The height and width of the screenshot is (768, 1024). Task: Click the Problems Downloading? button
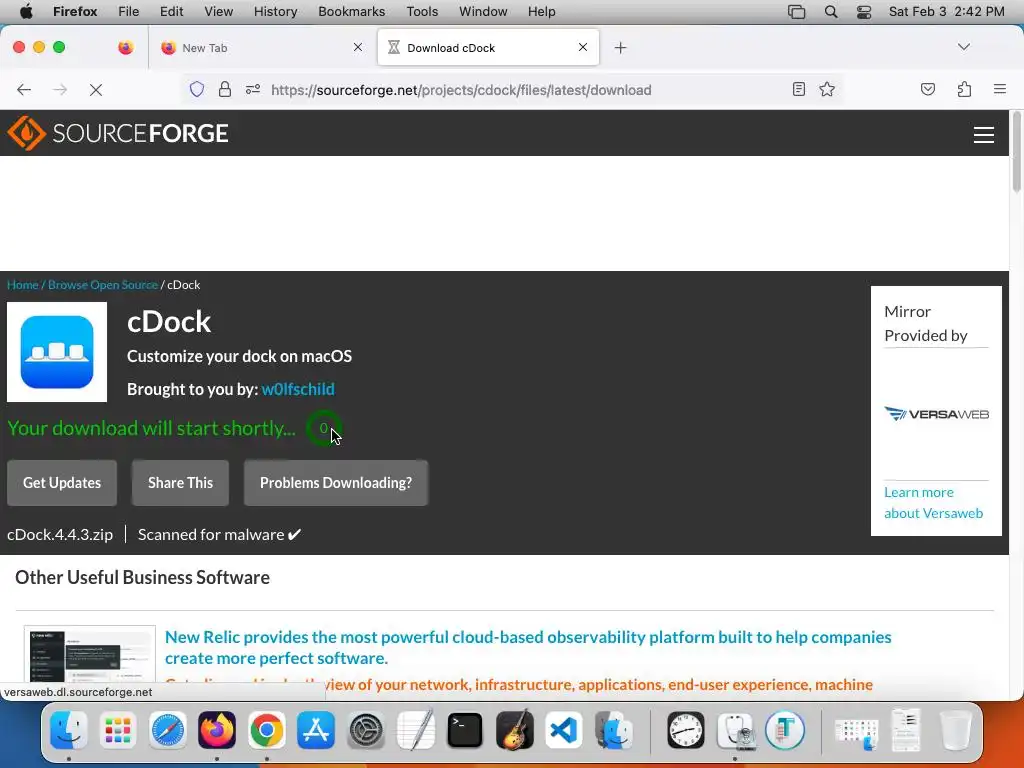pos(336,483)
